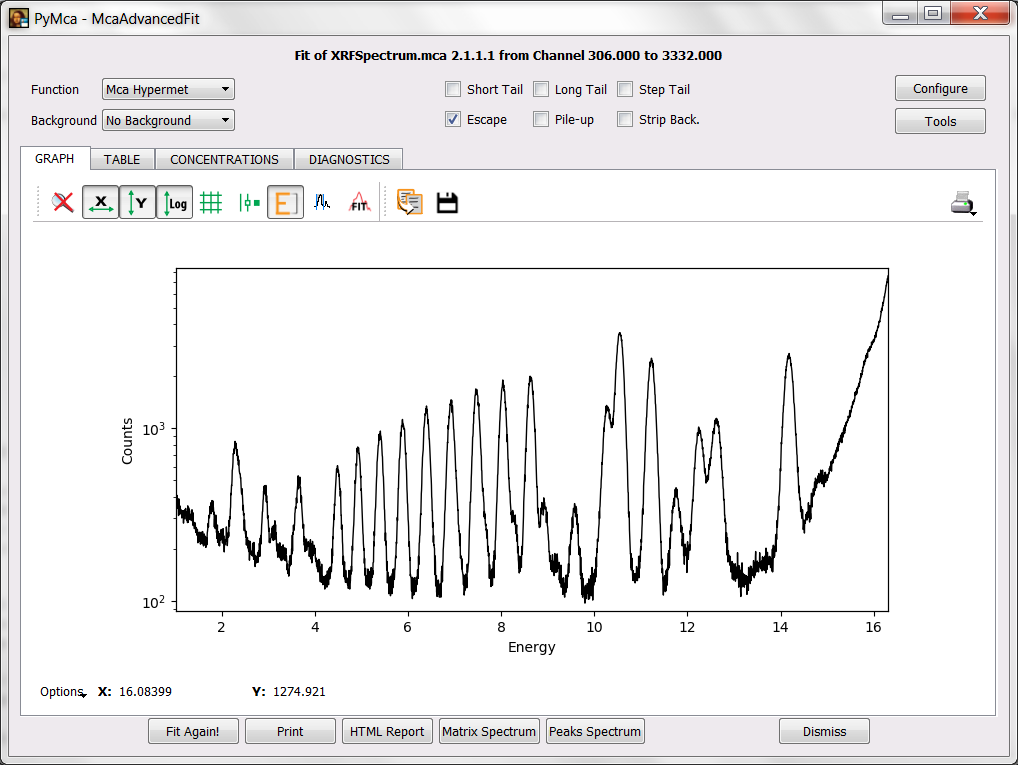Click the red FIT icon
This screenshot has height=765, width=1018.
coord(359,203)
